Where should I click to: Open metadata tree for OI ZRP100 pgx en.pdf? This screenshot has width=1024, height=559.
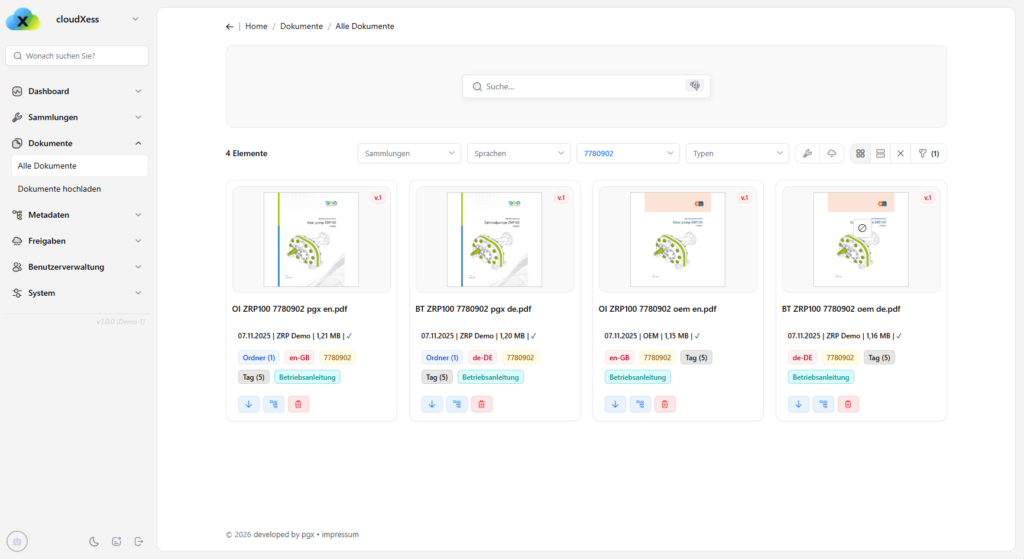[x=274, y=404]
